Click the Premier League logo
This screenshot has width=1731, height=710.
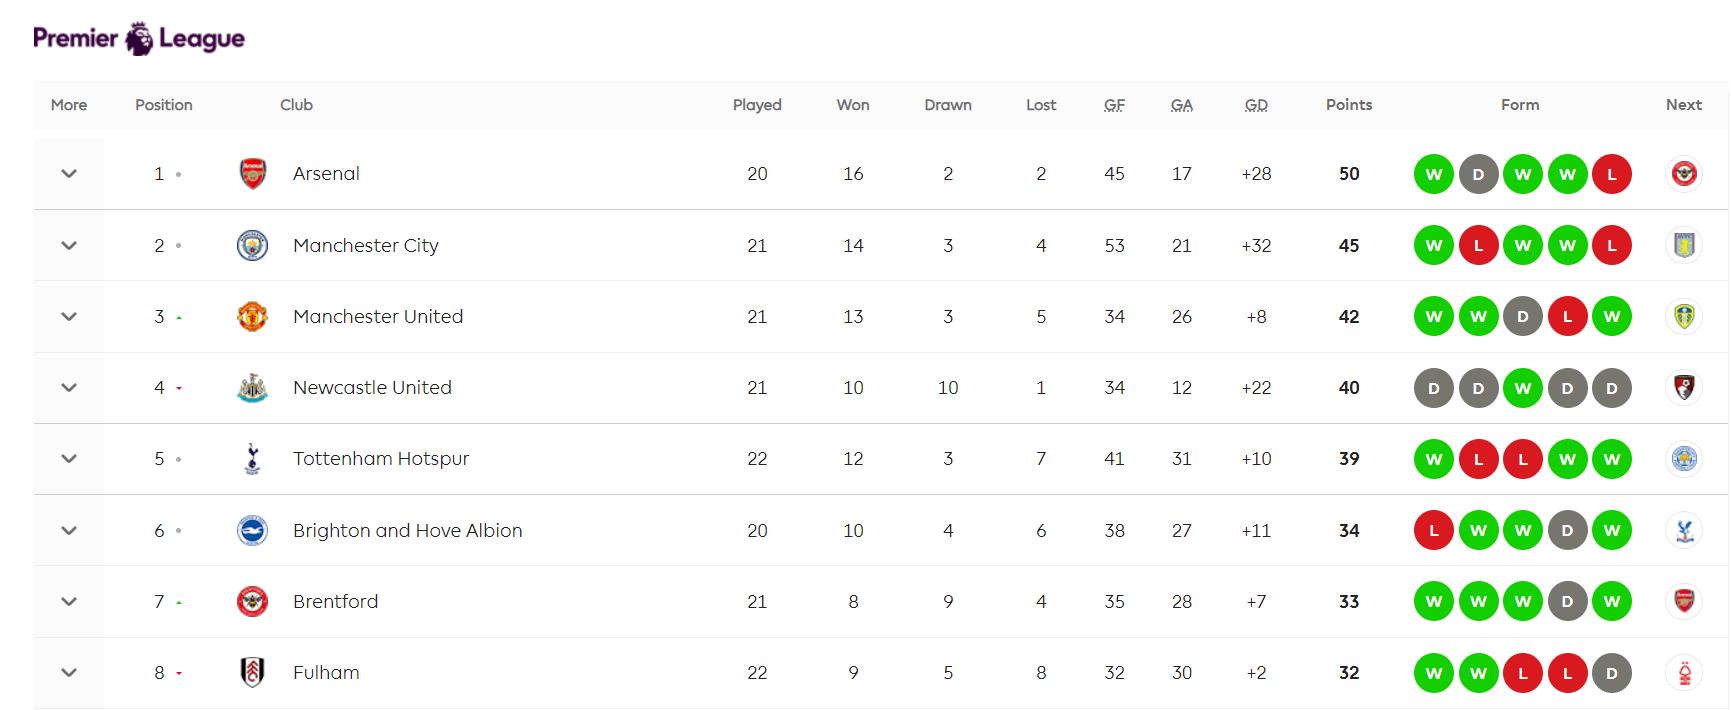point(139,38)
